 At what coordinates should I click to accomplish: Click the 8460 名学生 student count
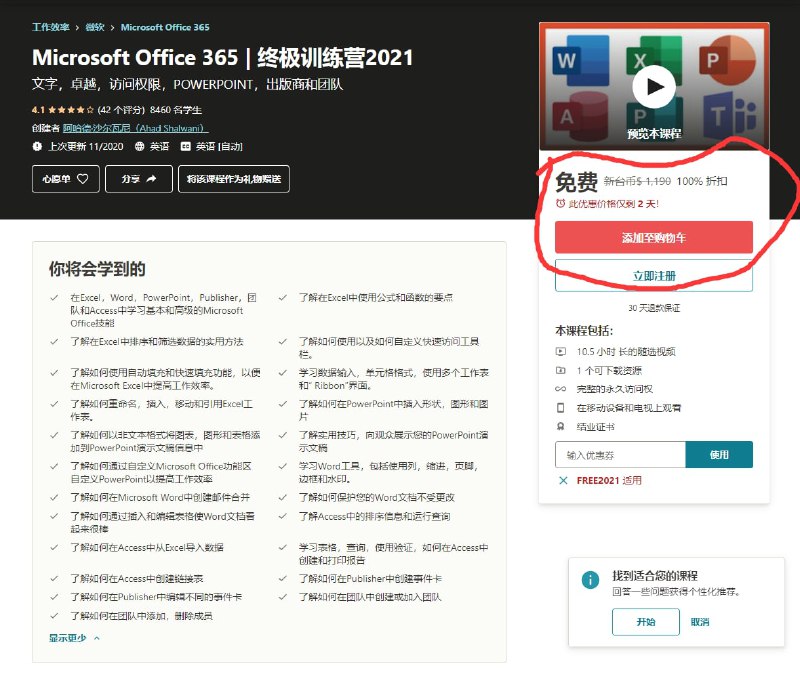click(176, 110)
